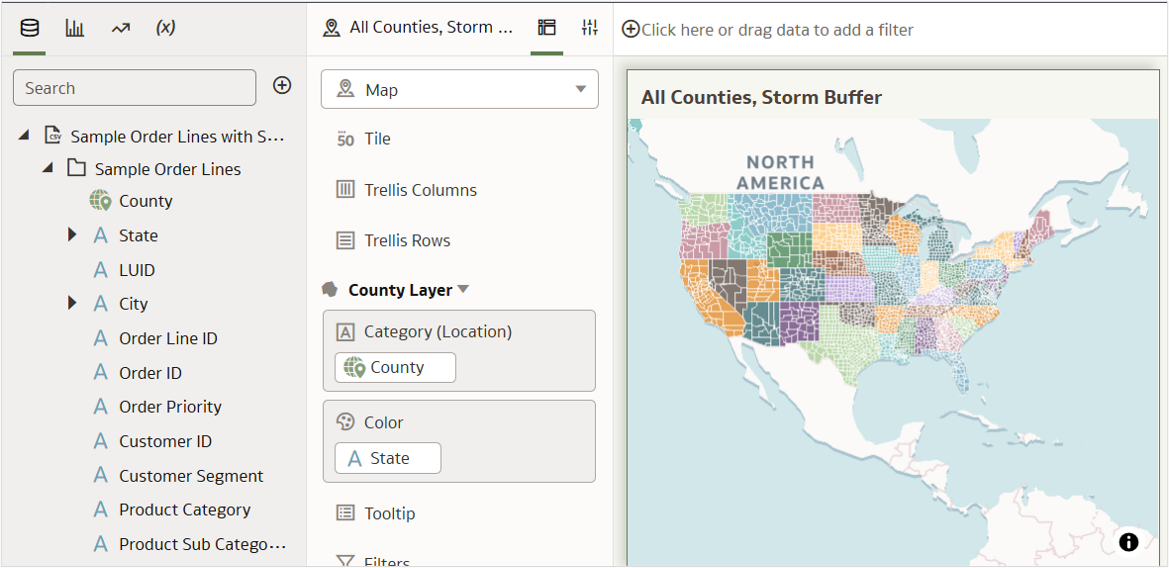Click the State chip under Color

[388, 458]
